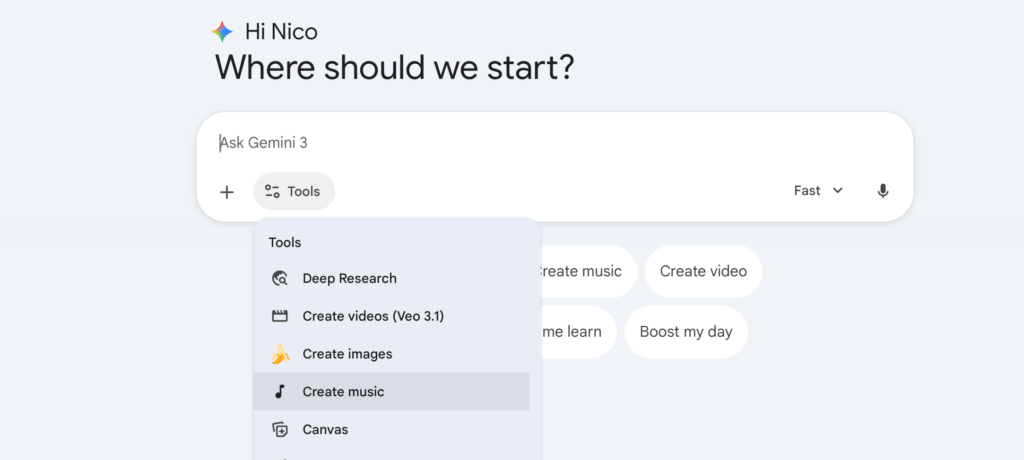The width and height of the screenshot is (1024, 460).
Task: Select the Create images menu label
Action: 347,354
